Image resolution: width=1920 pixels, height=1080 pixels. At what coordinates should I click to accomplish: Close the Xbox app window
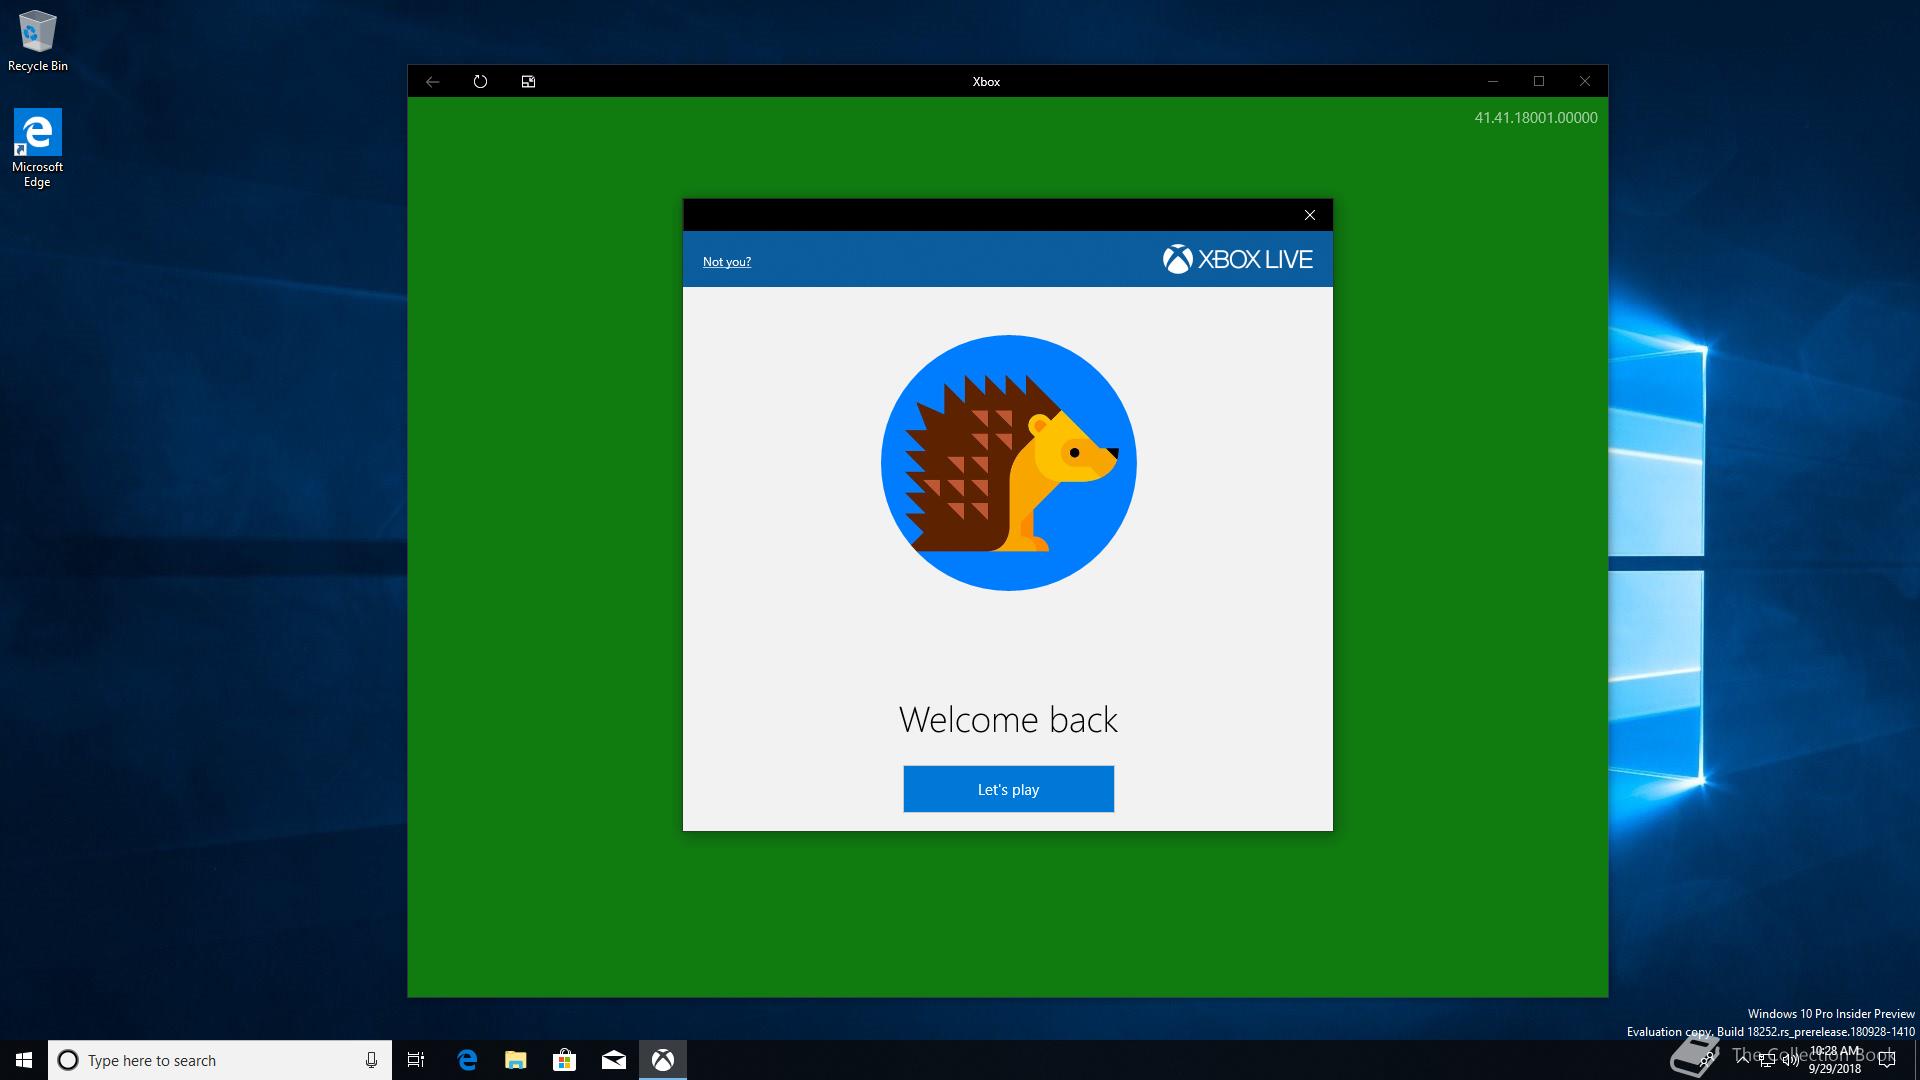pos(1585,82)
